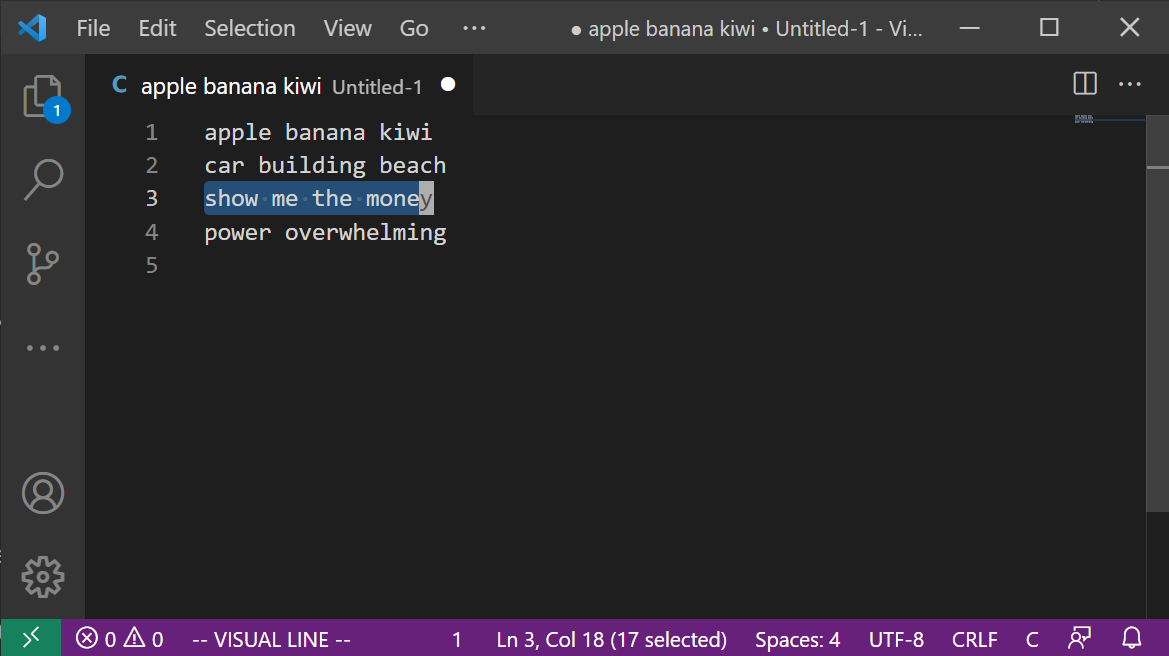
Task: Select the apple banana kiwi Untitled-1 tab
Action: [x=280, y=85]
